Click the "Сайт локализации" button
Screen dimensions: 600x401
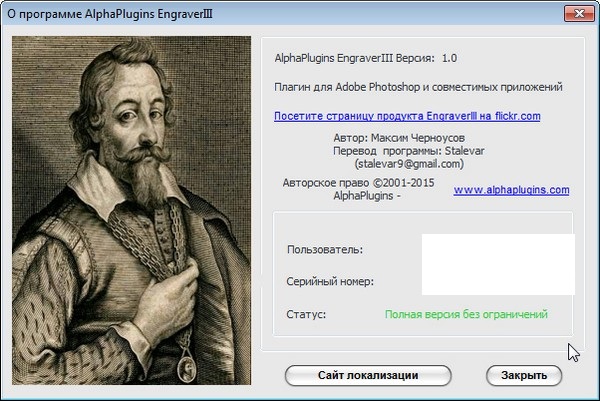[x=368, y=375]
